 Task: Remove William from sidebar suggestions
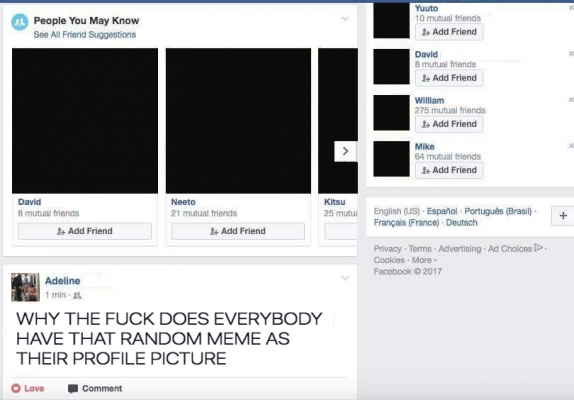coord(571,100)
